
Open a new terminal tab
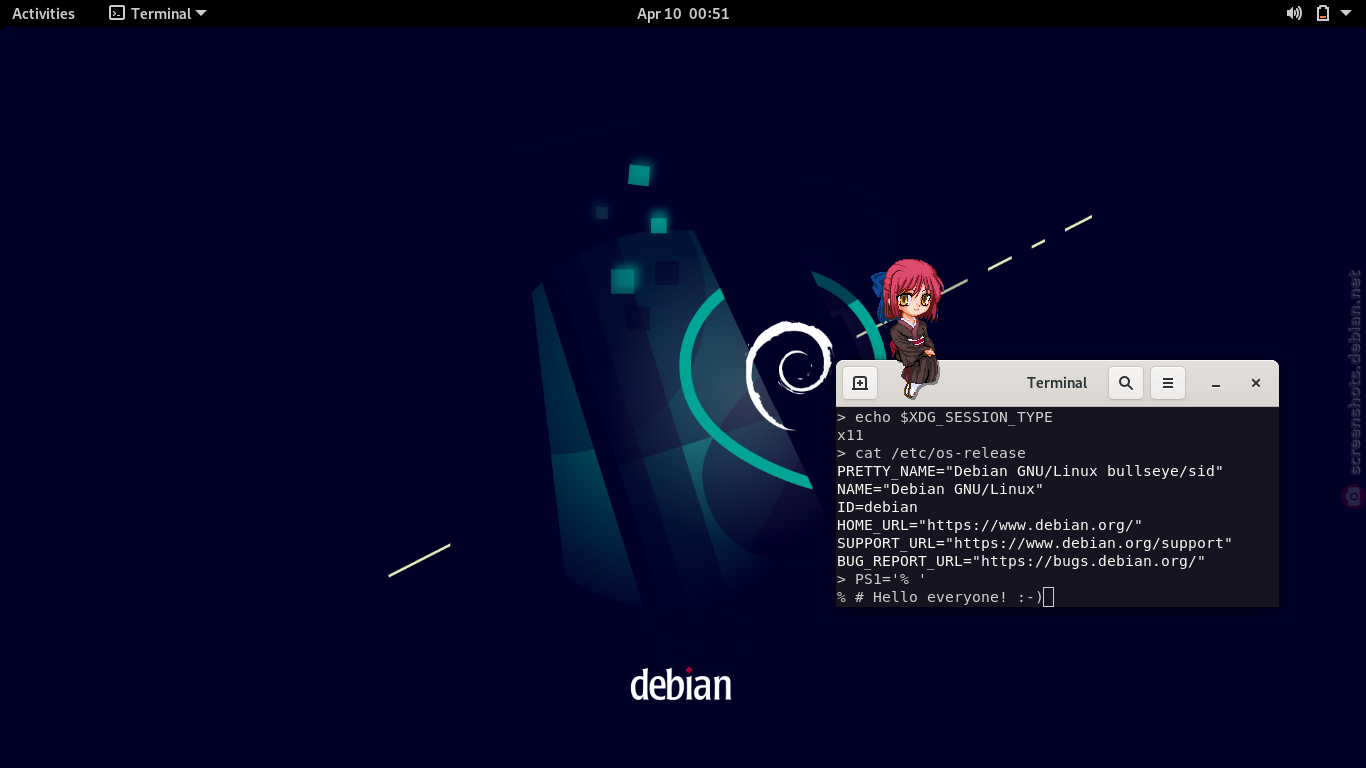coord(860,383)
